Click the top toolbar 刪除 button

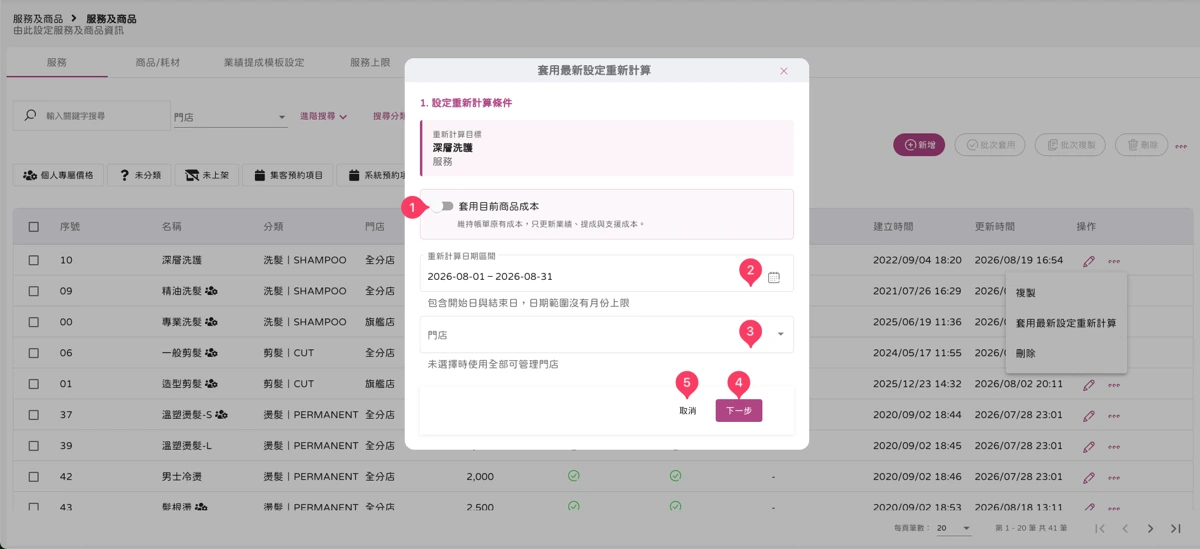coord(1141,145)
